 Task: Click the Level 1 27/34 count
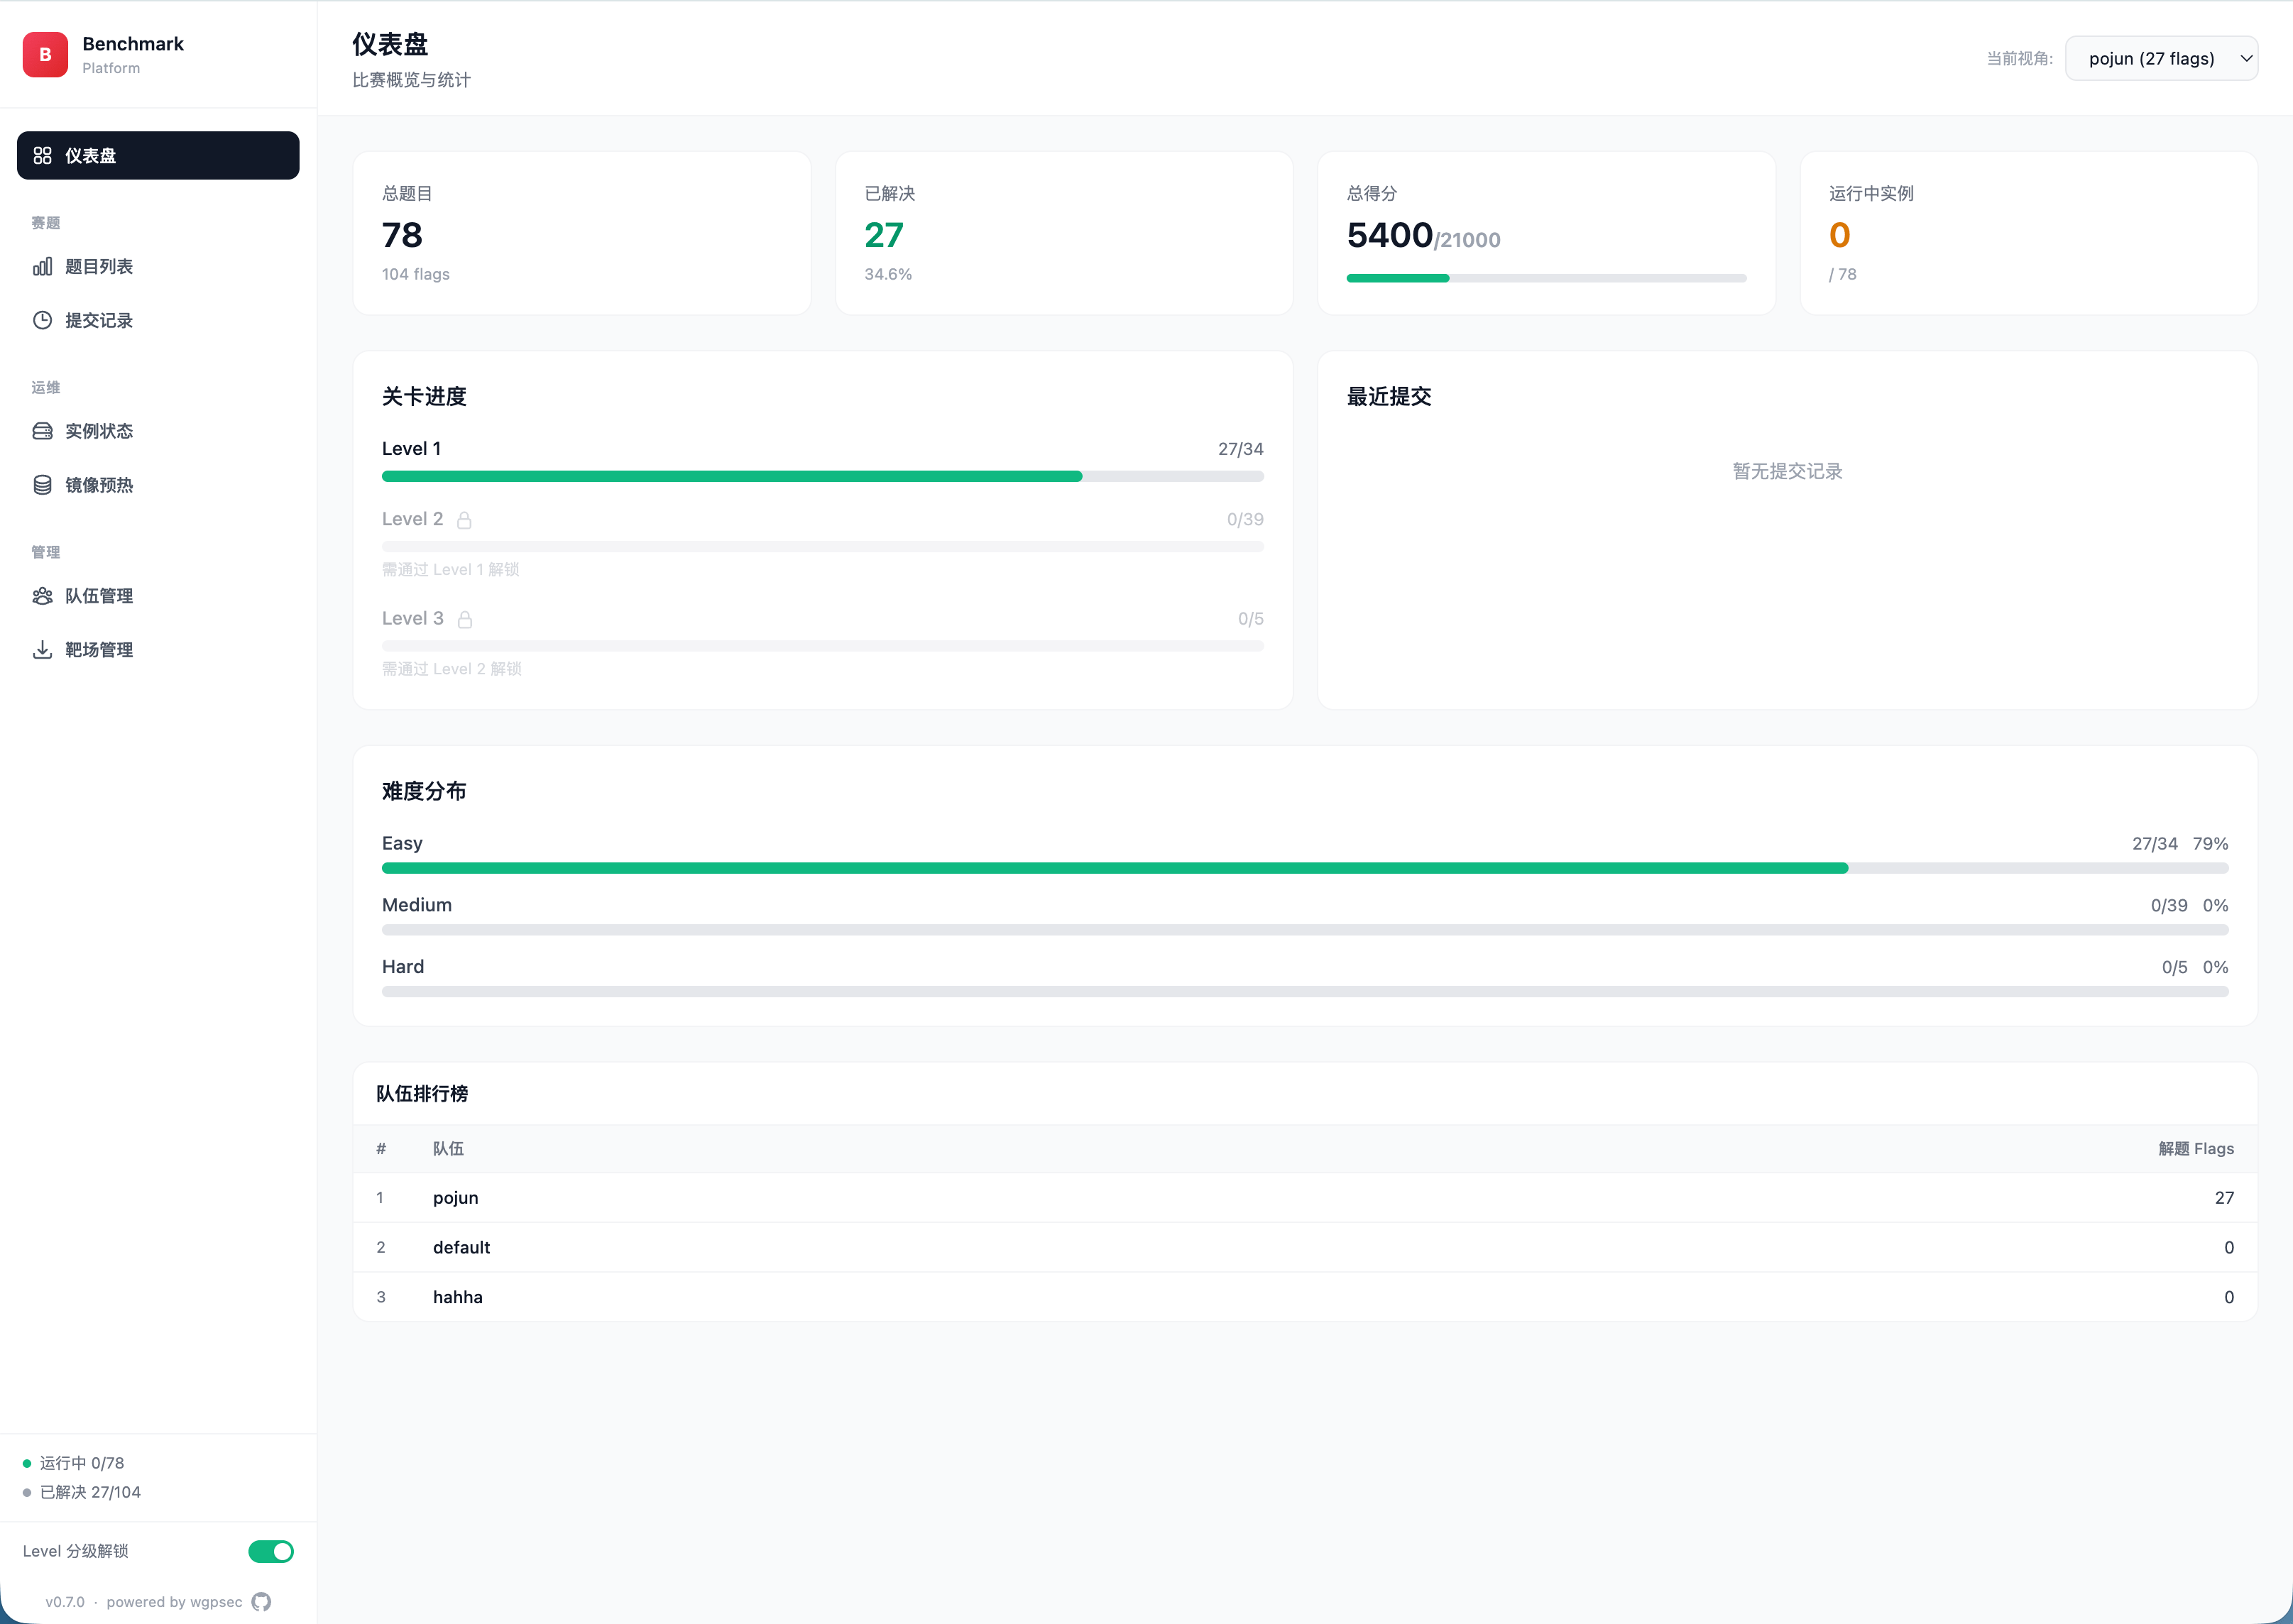tap(1240, 449)
